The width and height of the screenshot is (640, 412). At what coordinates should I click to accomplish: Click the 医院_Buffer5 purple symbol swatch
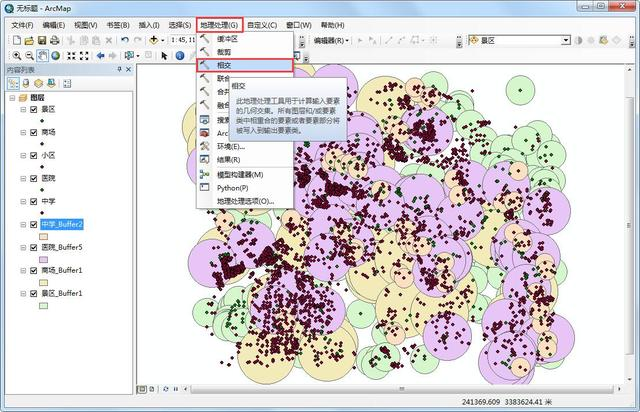tap(43, 259)
